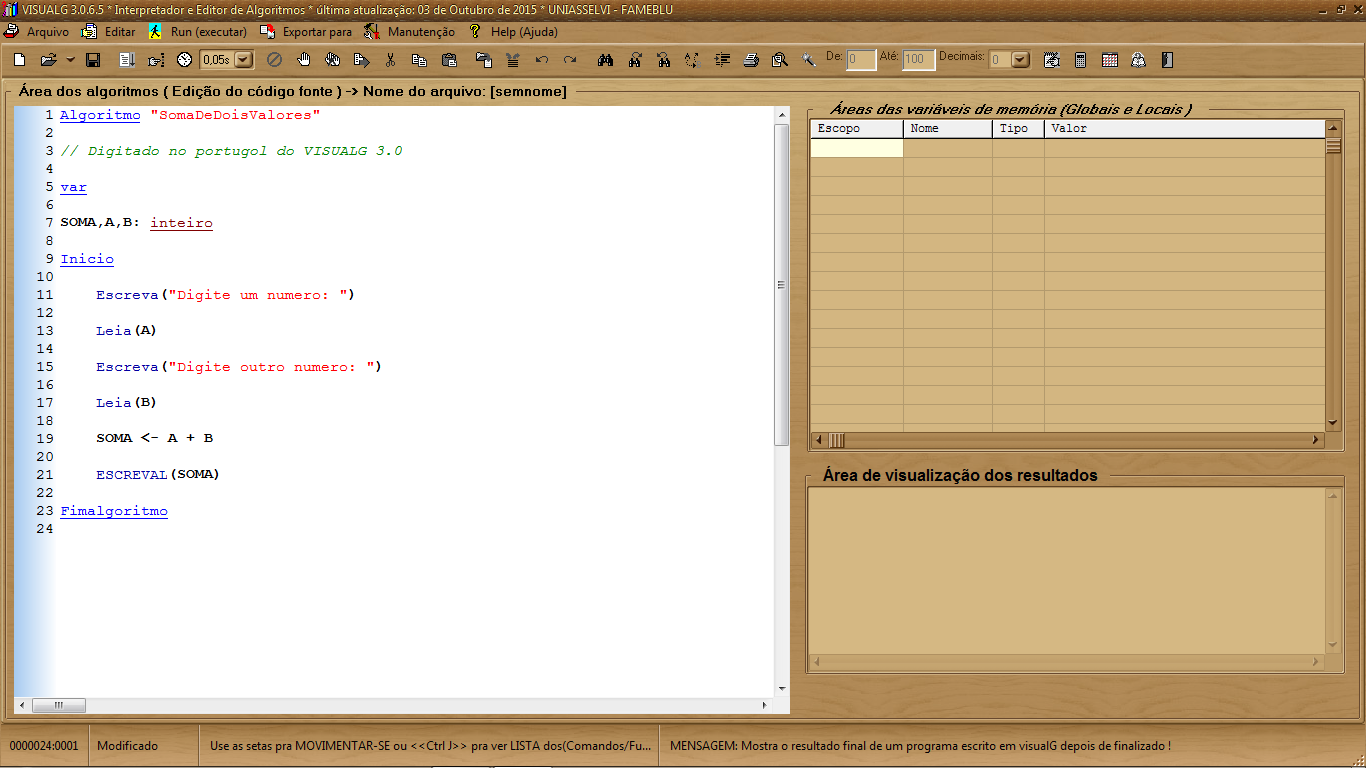Save the current algorithm
This screenshot has width=1366, height=768.
[93, 60]
